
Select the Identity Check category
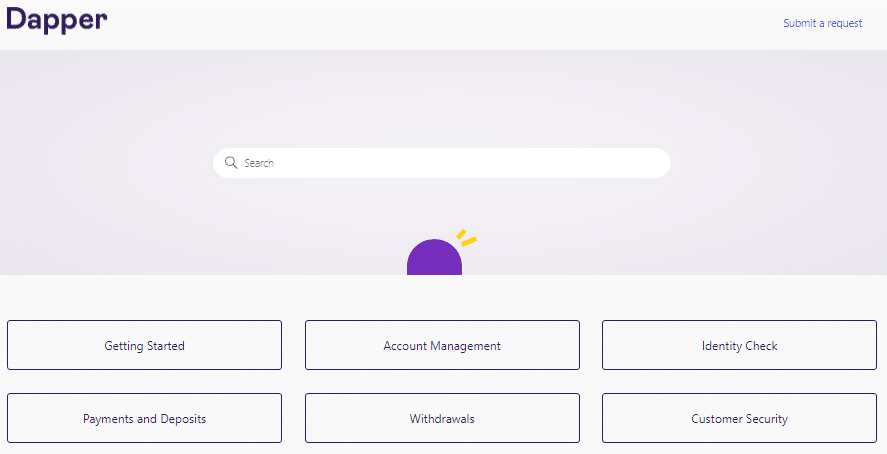(x=739, y=346)
